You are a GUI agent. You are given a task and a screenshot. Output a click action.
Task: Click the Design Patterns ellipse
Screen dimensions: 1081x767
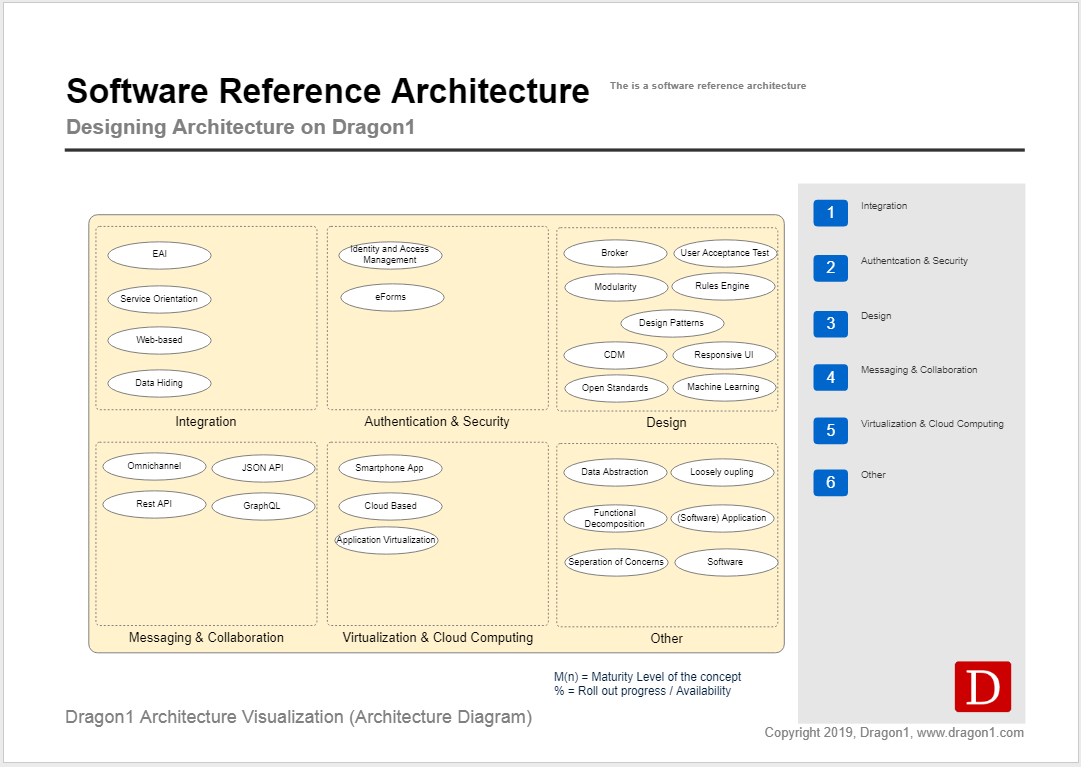[673, 322]
